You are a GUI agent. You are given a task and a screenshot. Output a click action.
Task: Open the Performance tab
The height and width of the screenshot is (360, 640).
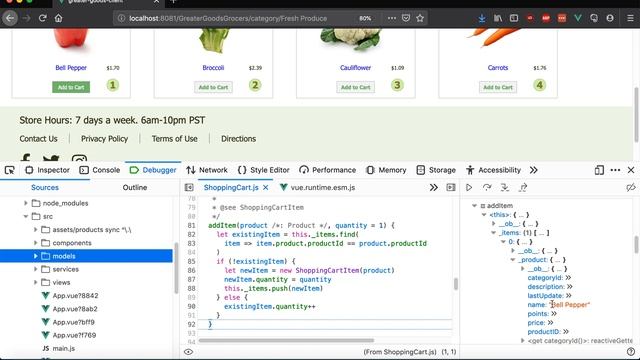coord(328,170)
